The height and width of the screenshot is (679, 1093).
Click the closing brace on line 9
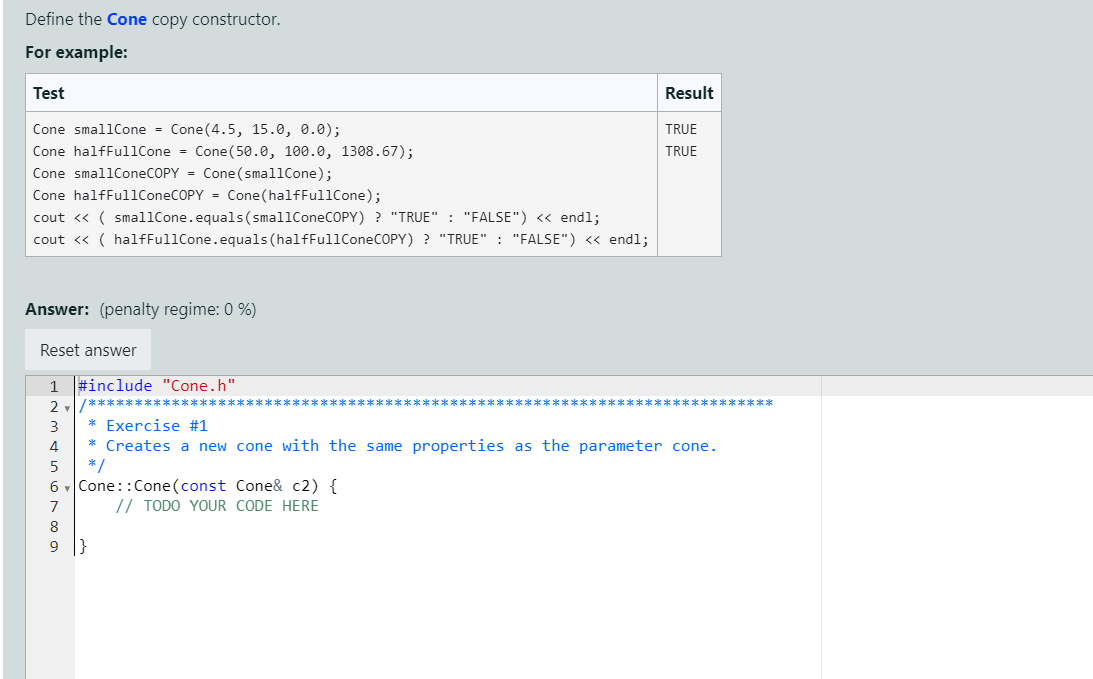point(82,546)
